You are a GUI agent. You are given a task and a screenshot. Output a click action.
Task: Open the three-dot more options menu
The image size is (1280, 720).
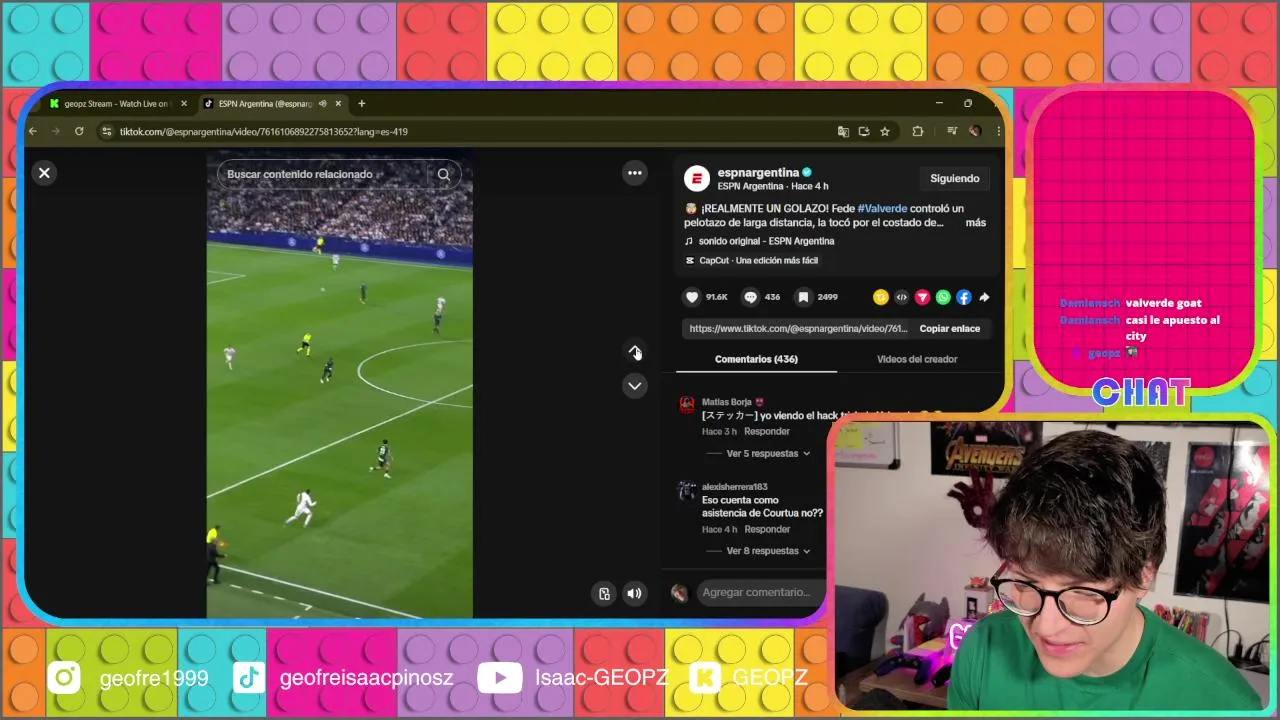coord(635,173)
